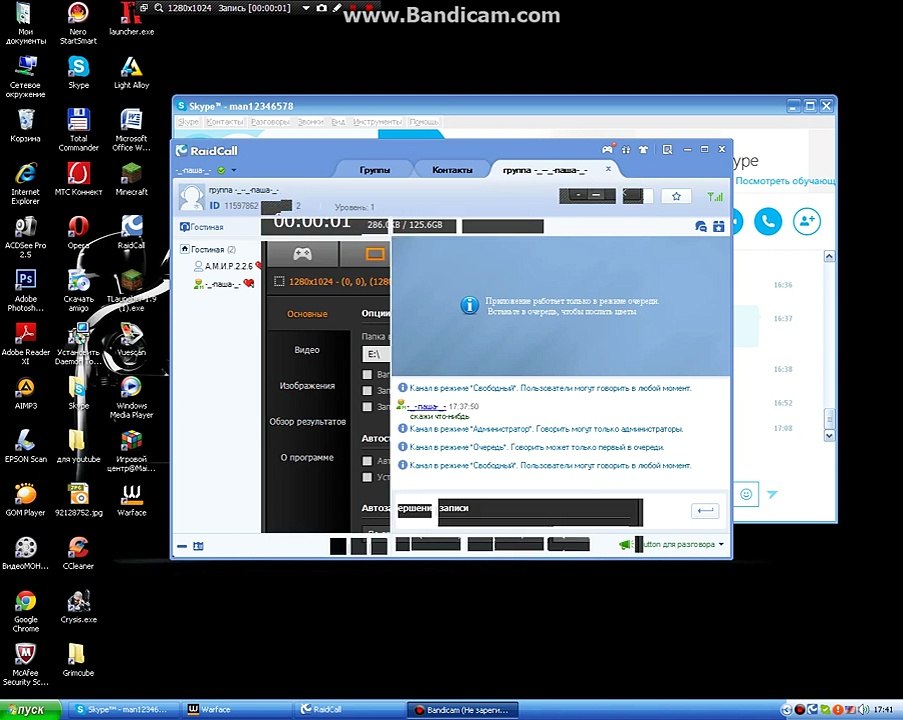Select the Google Chrome desktop icon
Screen dimensions: 903x720
pos(25,611)
